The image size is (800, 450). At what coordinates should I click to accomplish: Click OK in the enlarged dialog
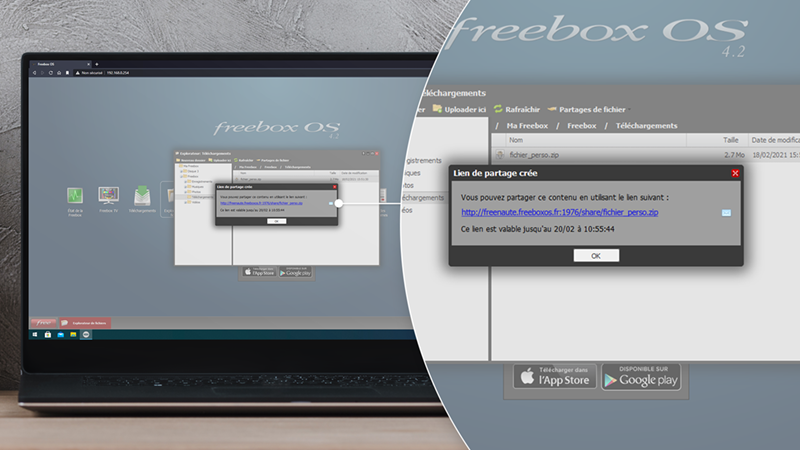(596, 256)
